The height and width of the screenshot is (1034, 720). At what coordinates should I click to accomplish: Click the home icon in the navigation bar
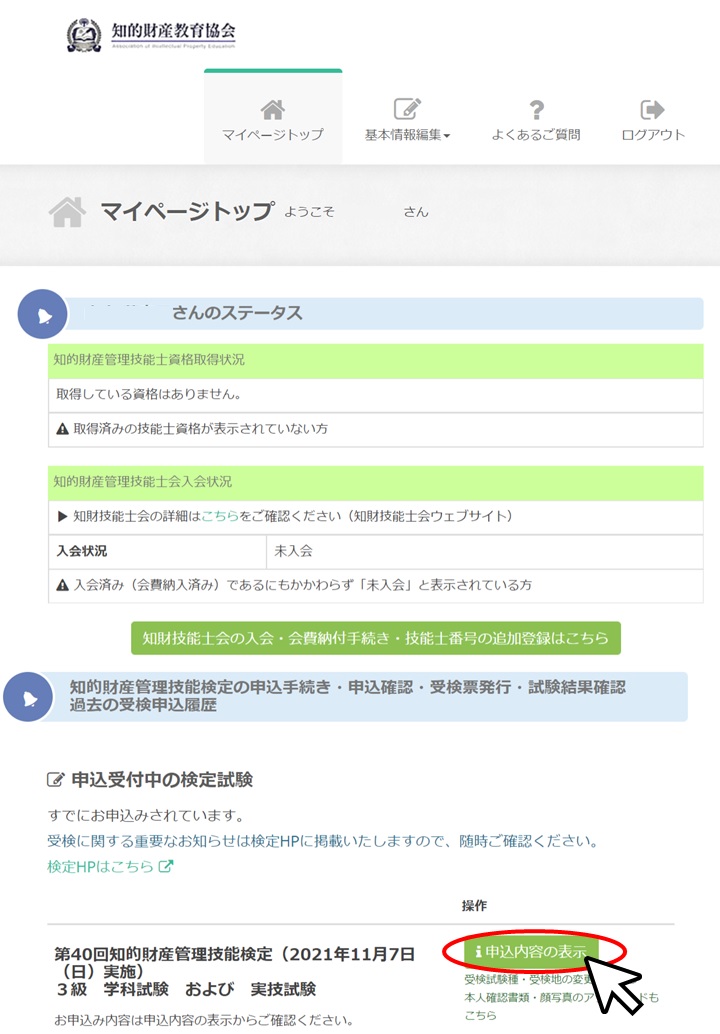coord(272,109)
